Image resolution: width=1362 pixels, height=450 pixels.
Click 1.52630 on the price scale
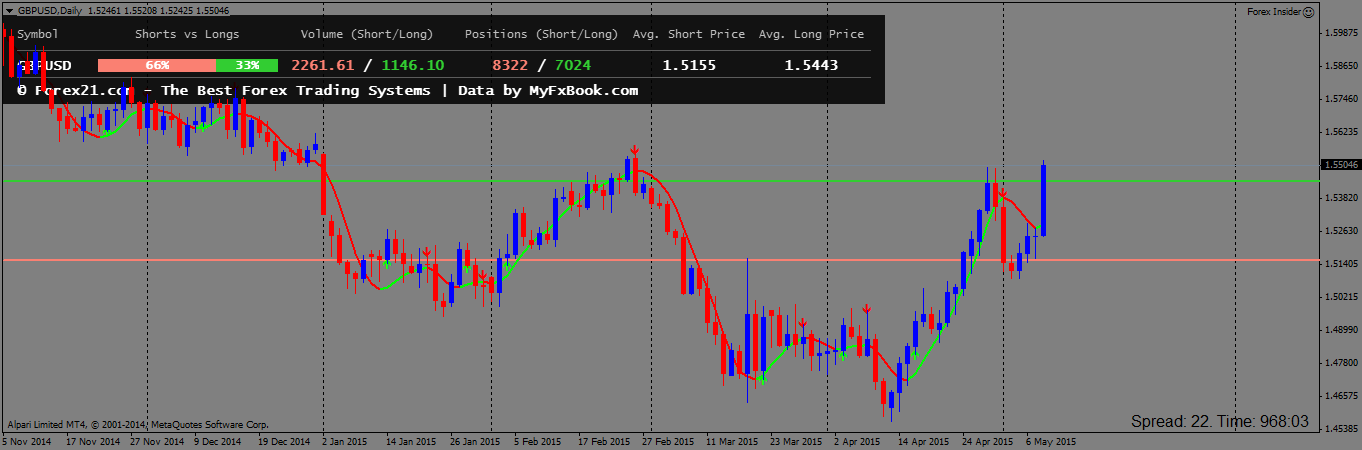tap(1341, 231)
